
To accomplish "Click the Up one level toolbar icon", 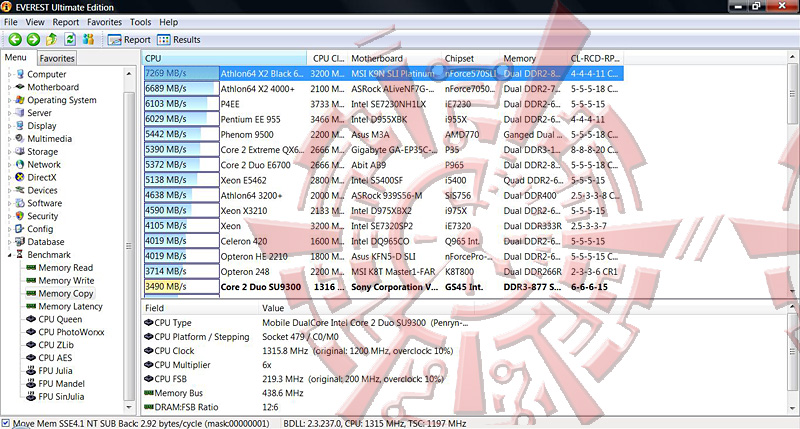I will [52, 39].
